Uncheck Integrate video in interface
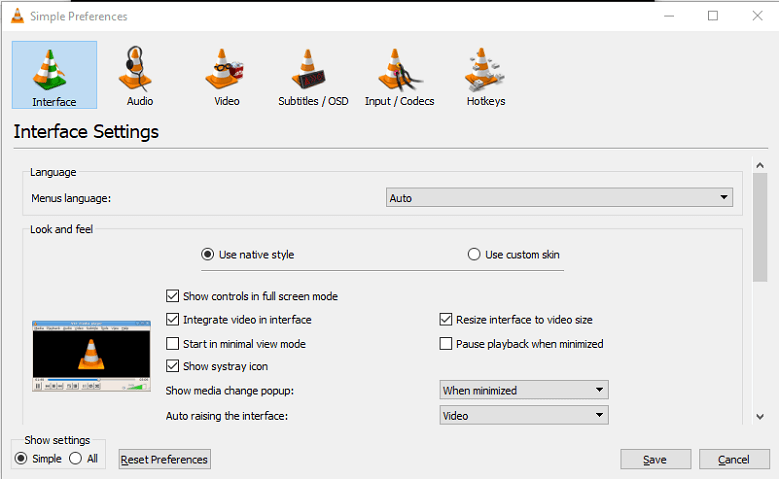The image size is (779, 479). click(172, 319)
